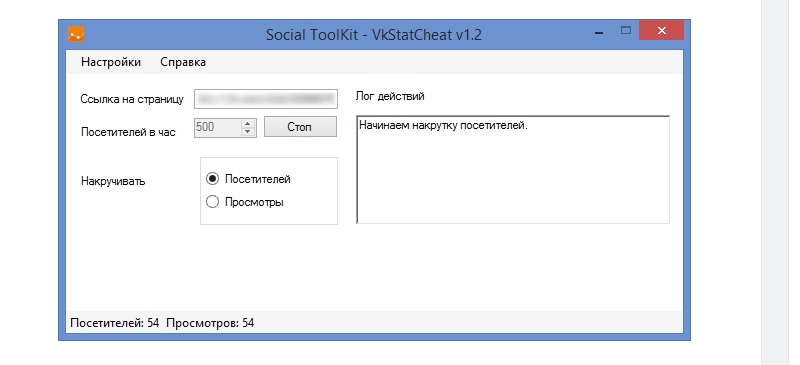Click the 'Ссылка на страницу' label
The height and width of the screenshot is (365, 800).
(x=132, y=100)
